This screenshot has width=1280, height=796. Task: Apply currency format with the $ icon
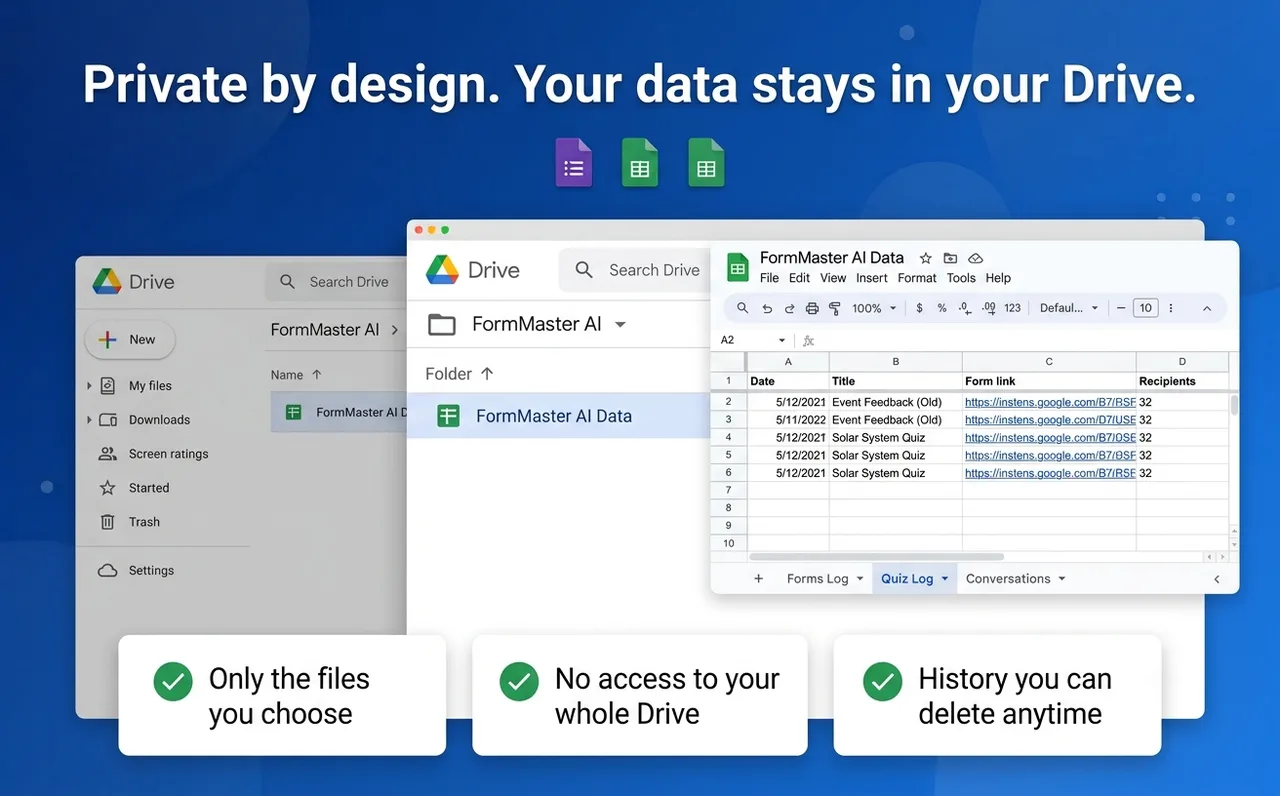pyautogui.click(x=919, y=308)
